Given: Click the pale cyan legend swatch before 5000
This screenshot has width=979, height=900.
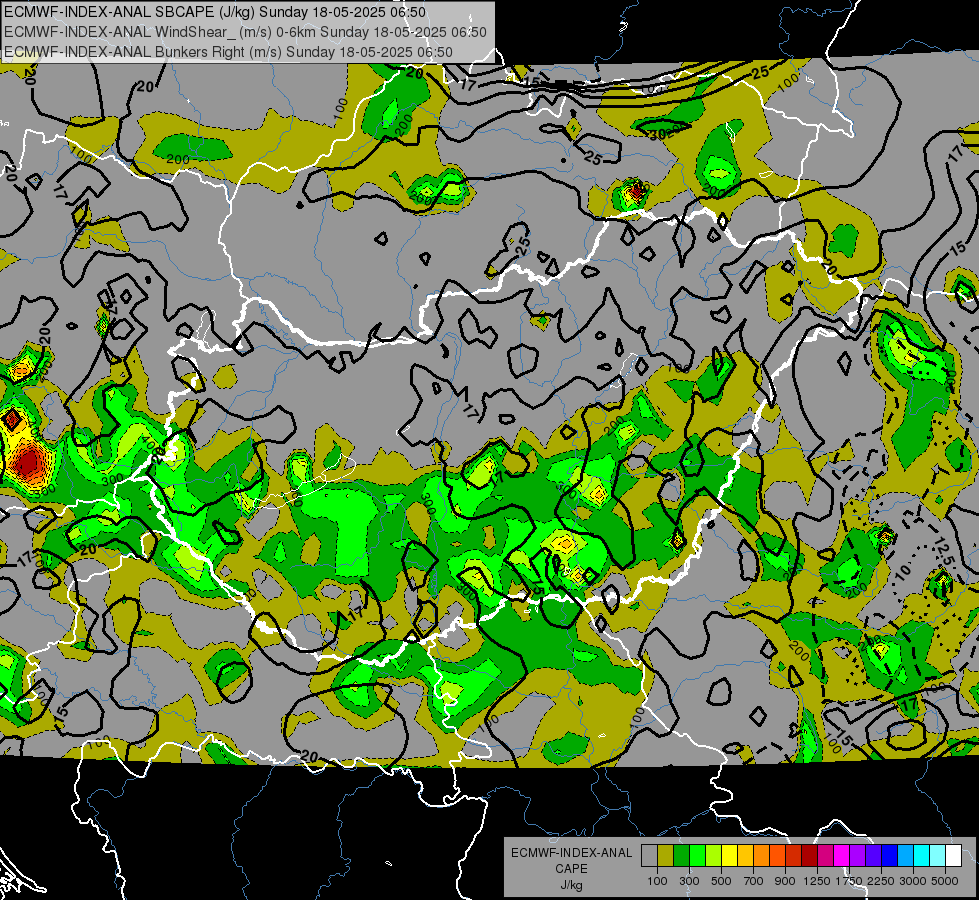Looking at the screenshot, I should [938, 856].
